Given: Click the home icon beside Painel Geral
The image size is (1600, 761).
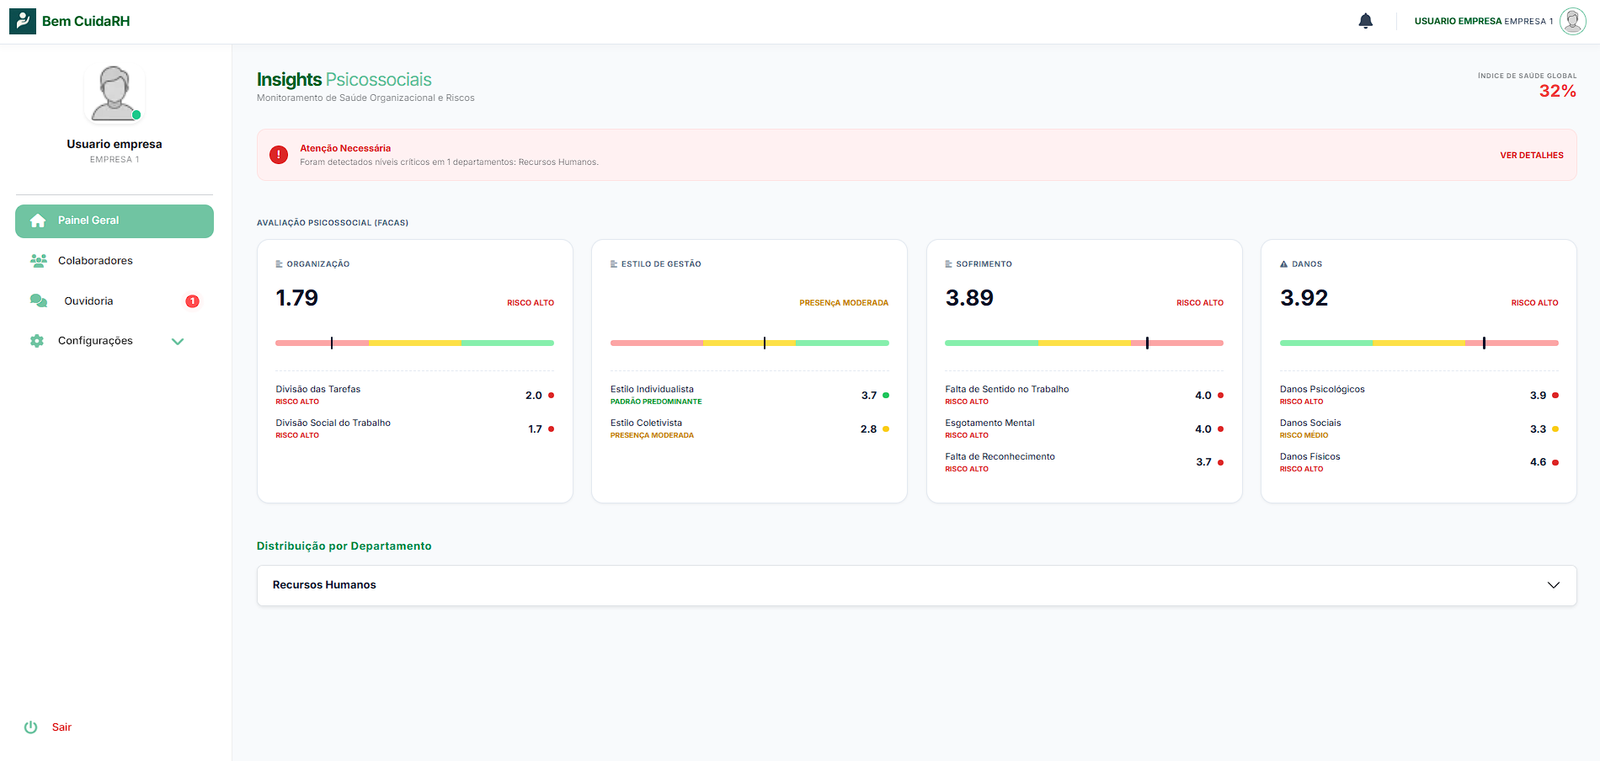Looking at the screenshot, I should 38,221.
